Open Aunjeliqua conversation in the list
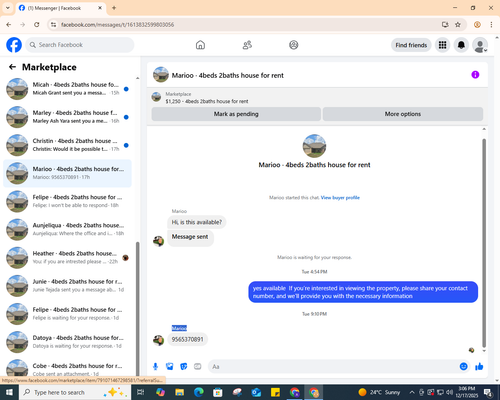Image resolution: width=500 pixels, height=400 pixels. tap(67, 230)
